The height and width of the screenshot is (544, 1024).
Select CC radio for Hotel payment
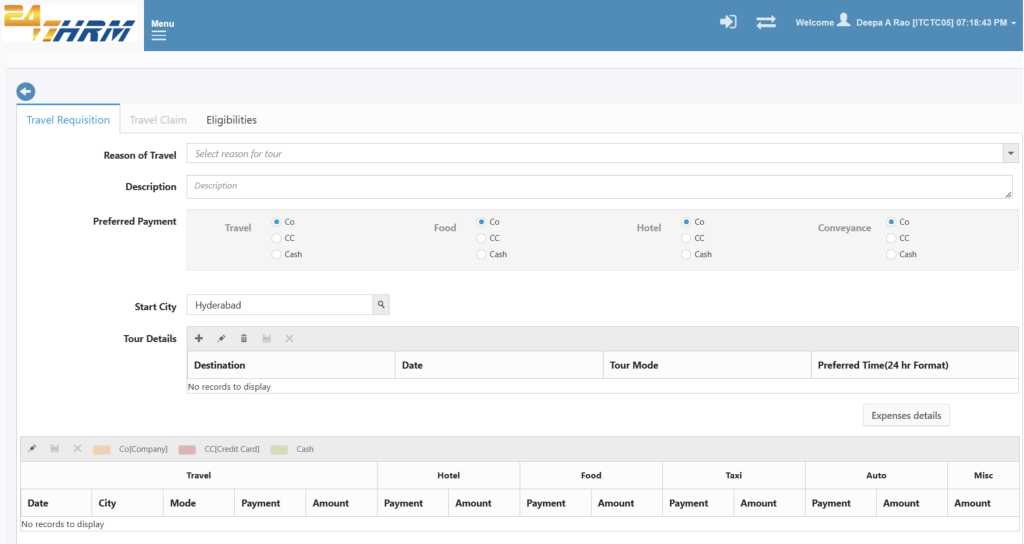(x=686, y=238)
